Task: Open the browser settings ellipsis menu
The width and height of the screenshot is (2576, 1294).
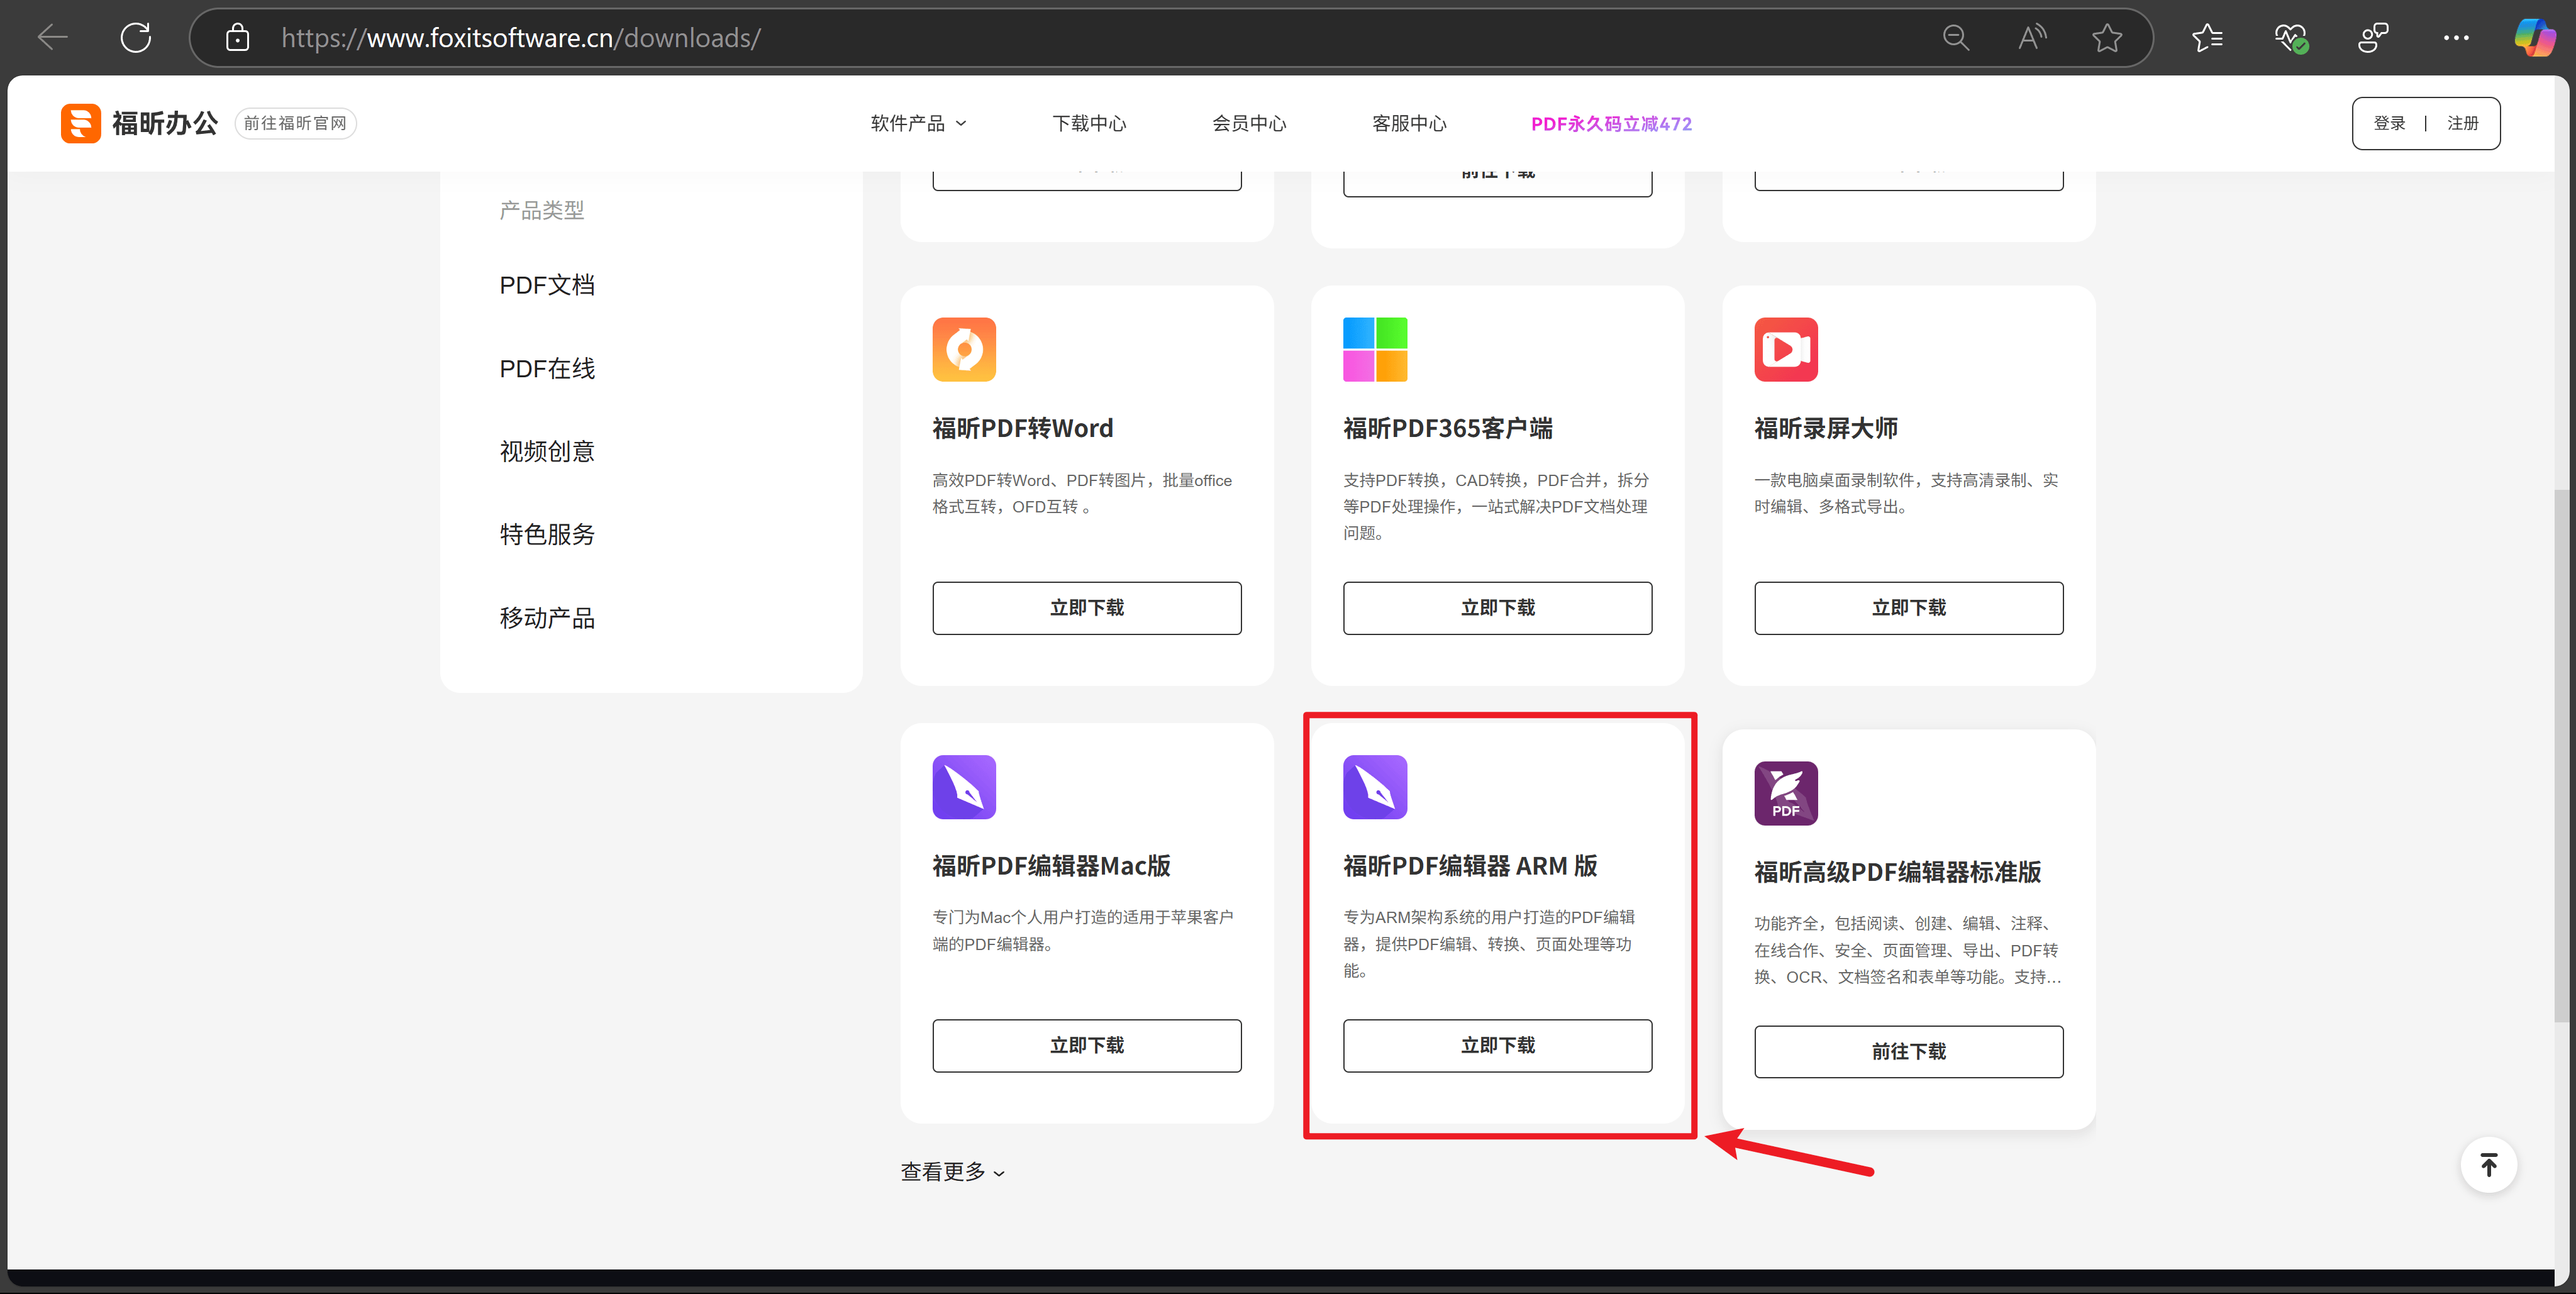Action: tap(2456, 37)
